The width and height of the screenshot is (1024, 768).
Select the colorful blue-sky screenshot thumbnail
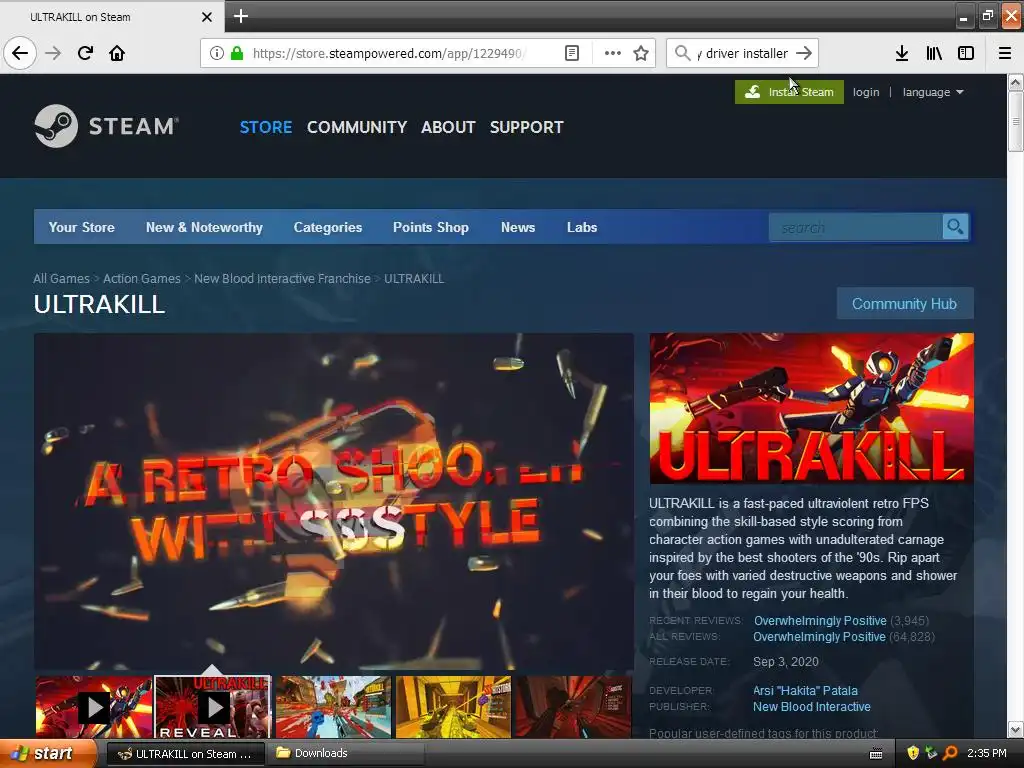(x=333, y=707)
